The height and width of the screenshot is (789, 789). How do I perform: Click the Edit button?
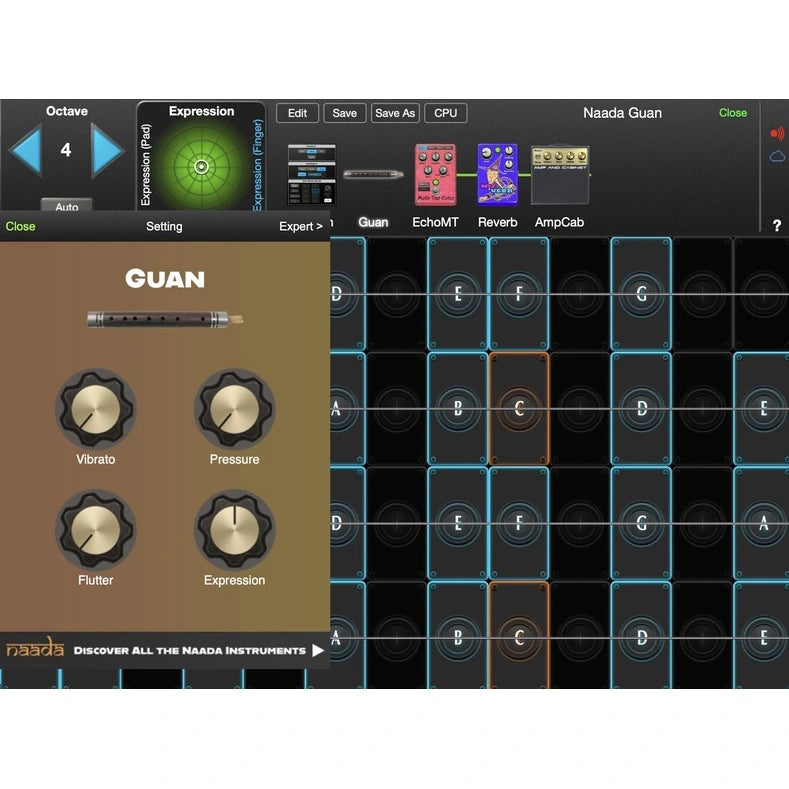click(297, 113)
